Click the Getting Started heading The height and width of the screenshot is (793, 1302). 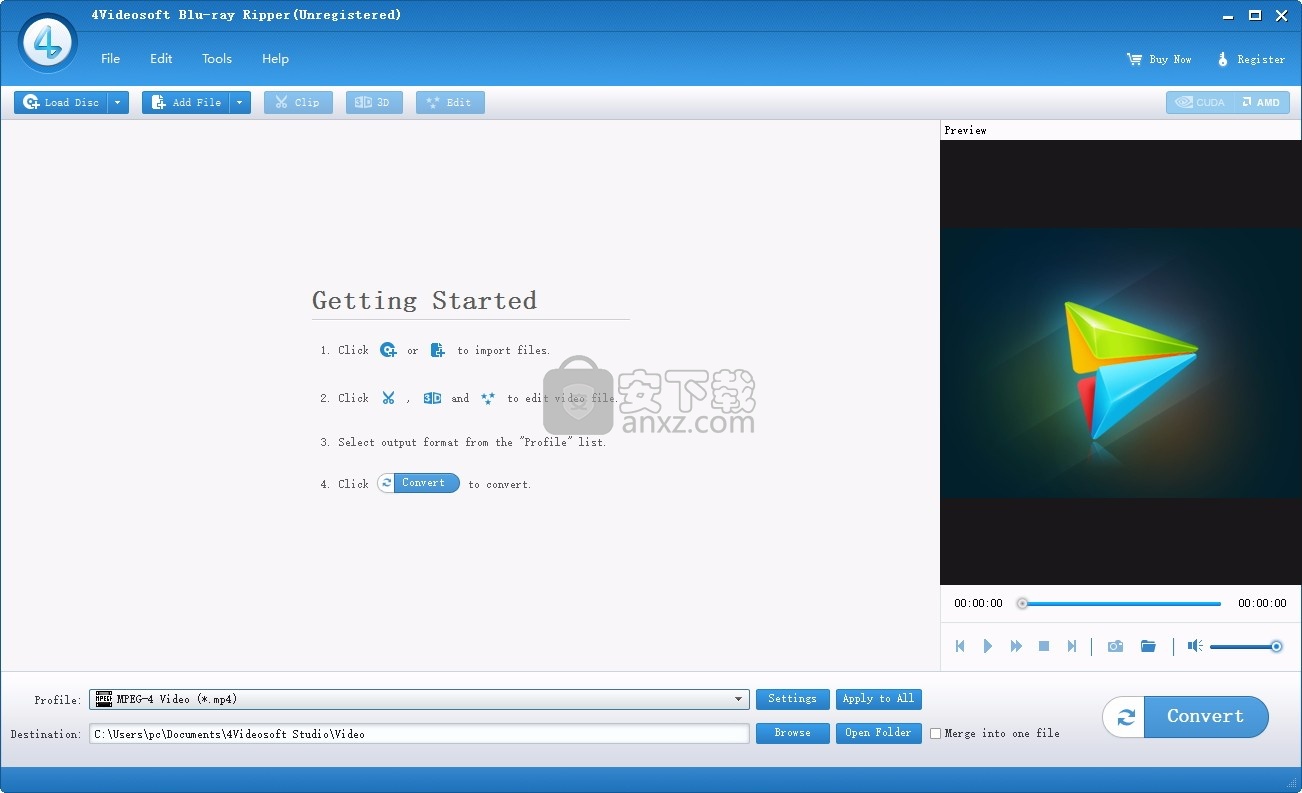point(425,300)
